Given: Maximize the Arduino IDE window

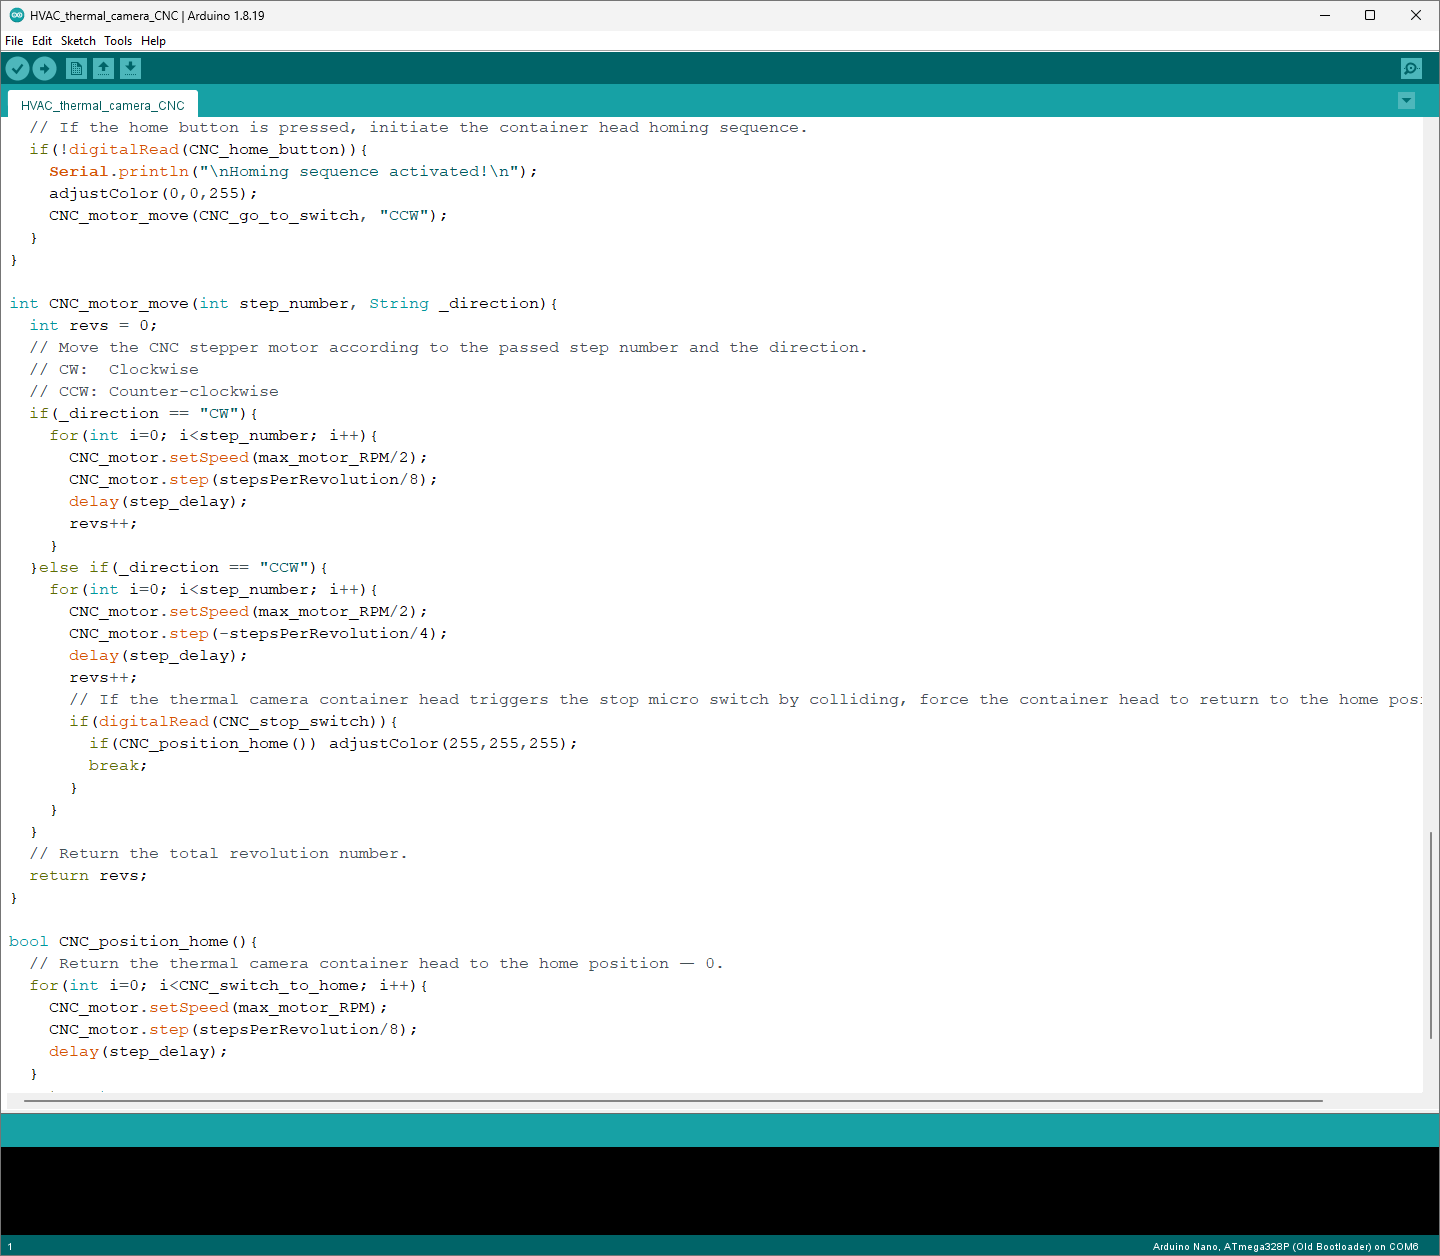Looking at the screenshot, I should click(1370, 15).
